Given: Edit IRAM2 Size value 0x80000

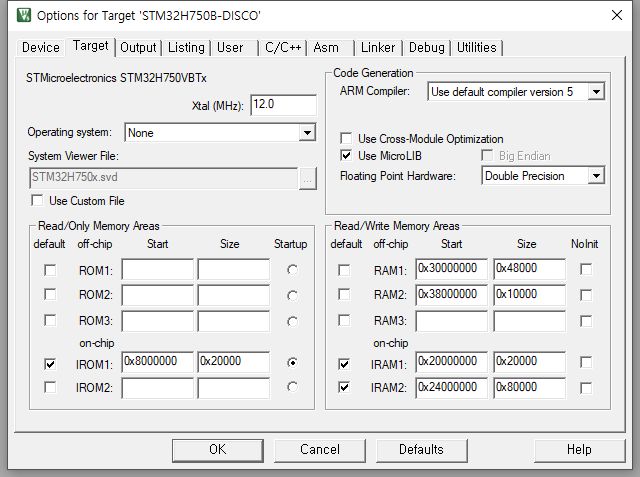Looking at the screenshot, I should coord(529,388).
